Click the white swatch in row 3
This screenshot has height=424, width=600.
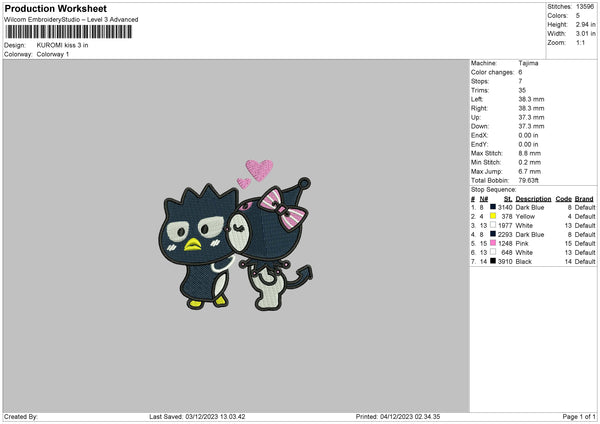(x=493, y=225)
